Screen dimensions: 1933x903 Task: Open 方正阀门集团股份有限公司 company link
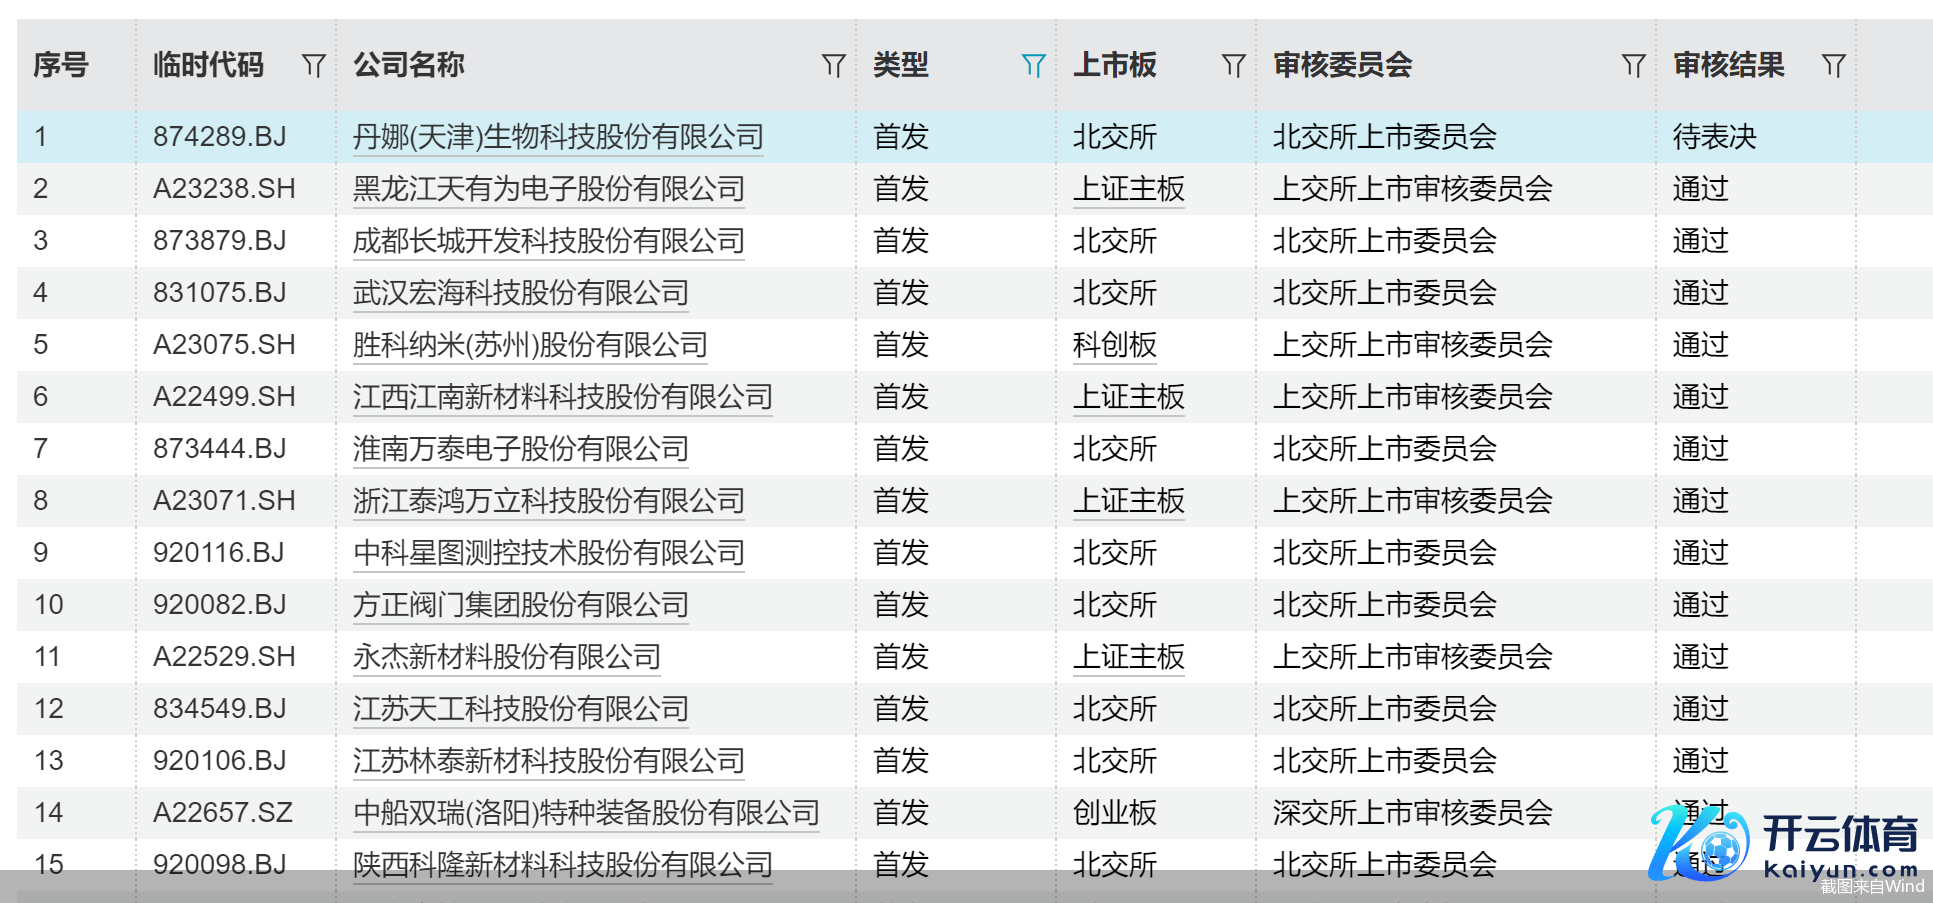520,605
